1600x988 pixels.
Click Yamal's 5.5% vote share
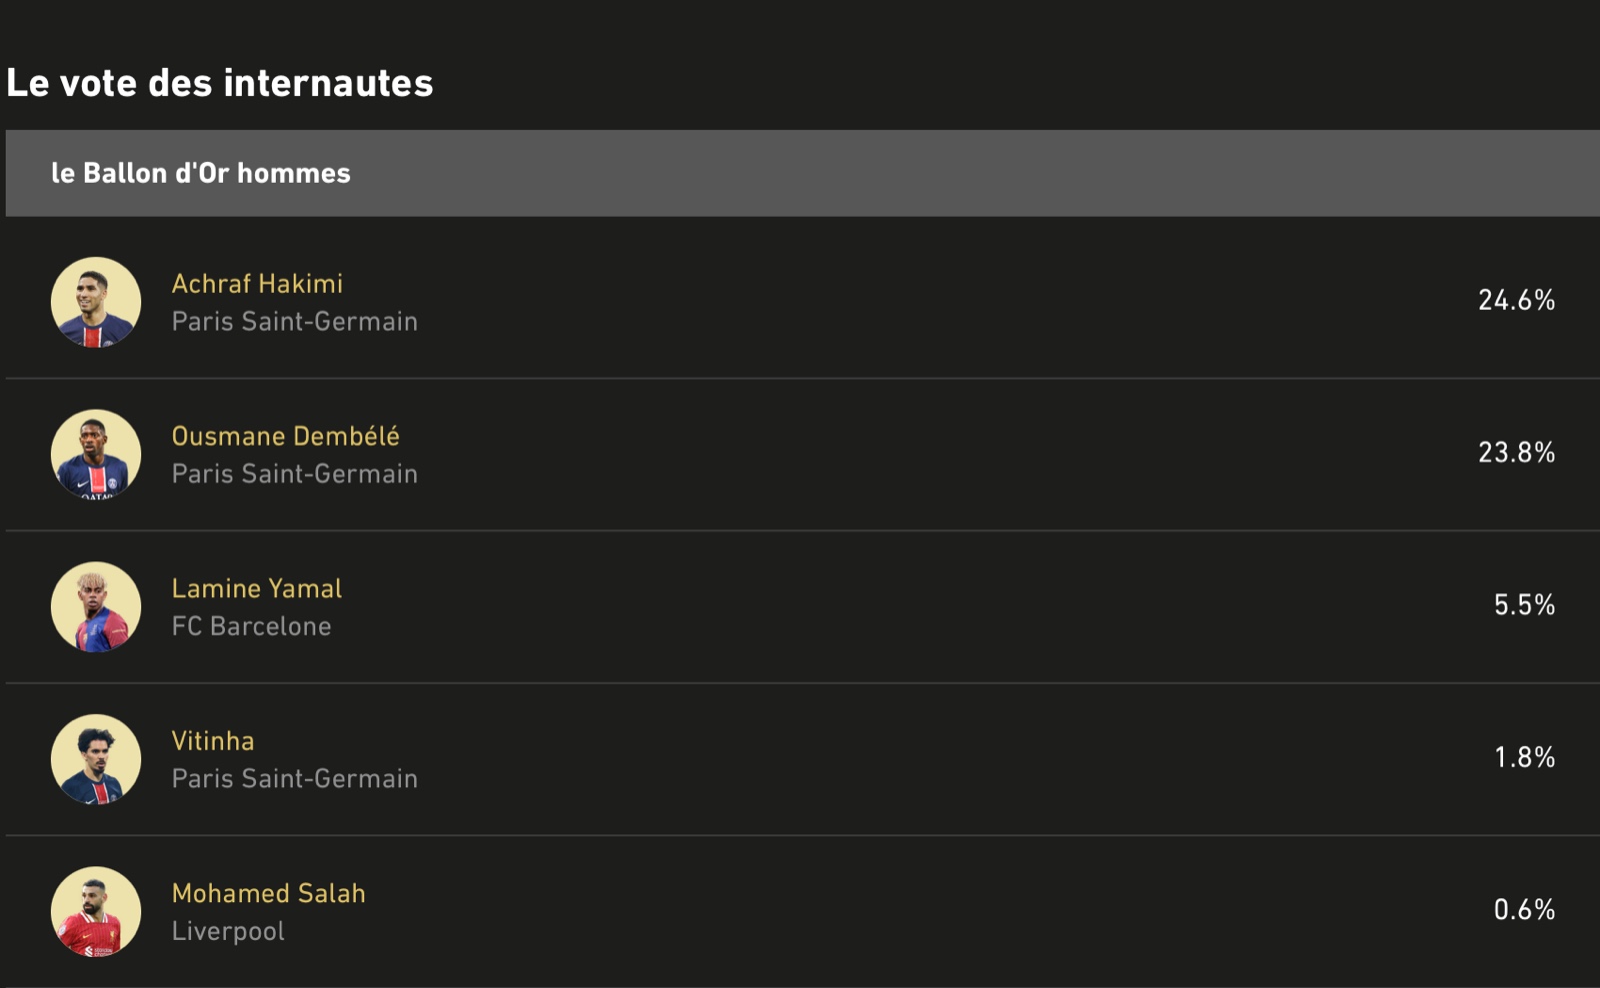(x=1524, y=605)
